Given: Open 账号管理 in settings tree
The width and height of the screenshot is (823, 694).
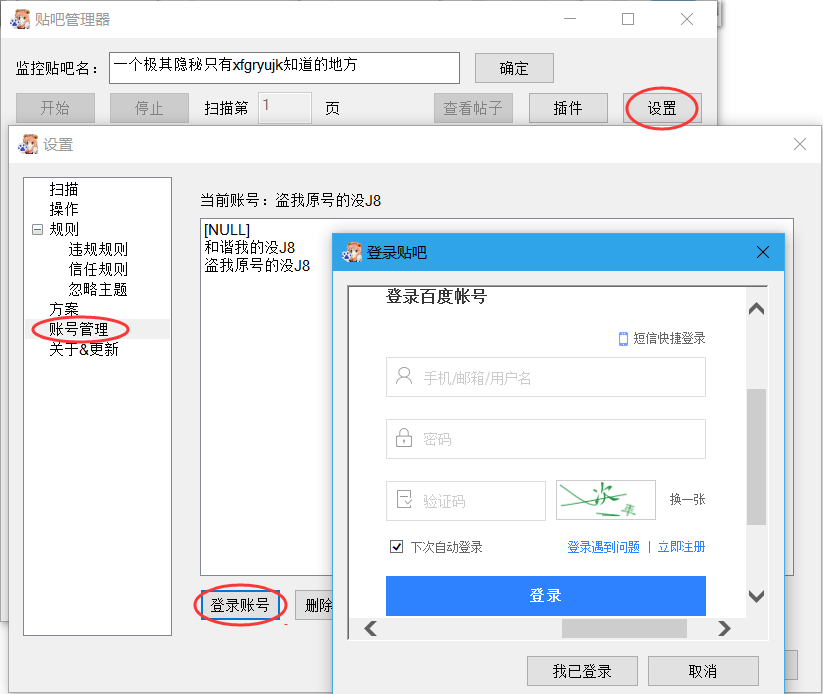Looking at the screenshot, I should 79,329.
